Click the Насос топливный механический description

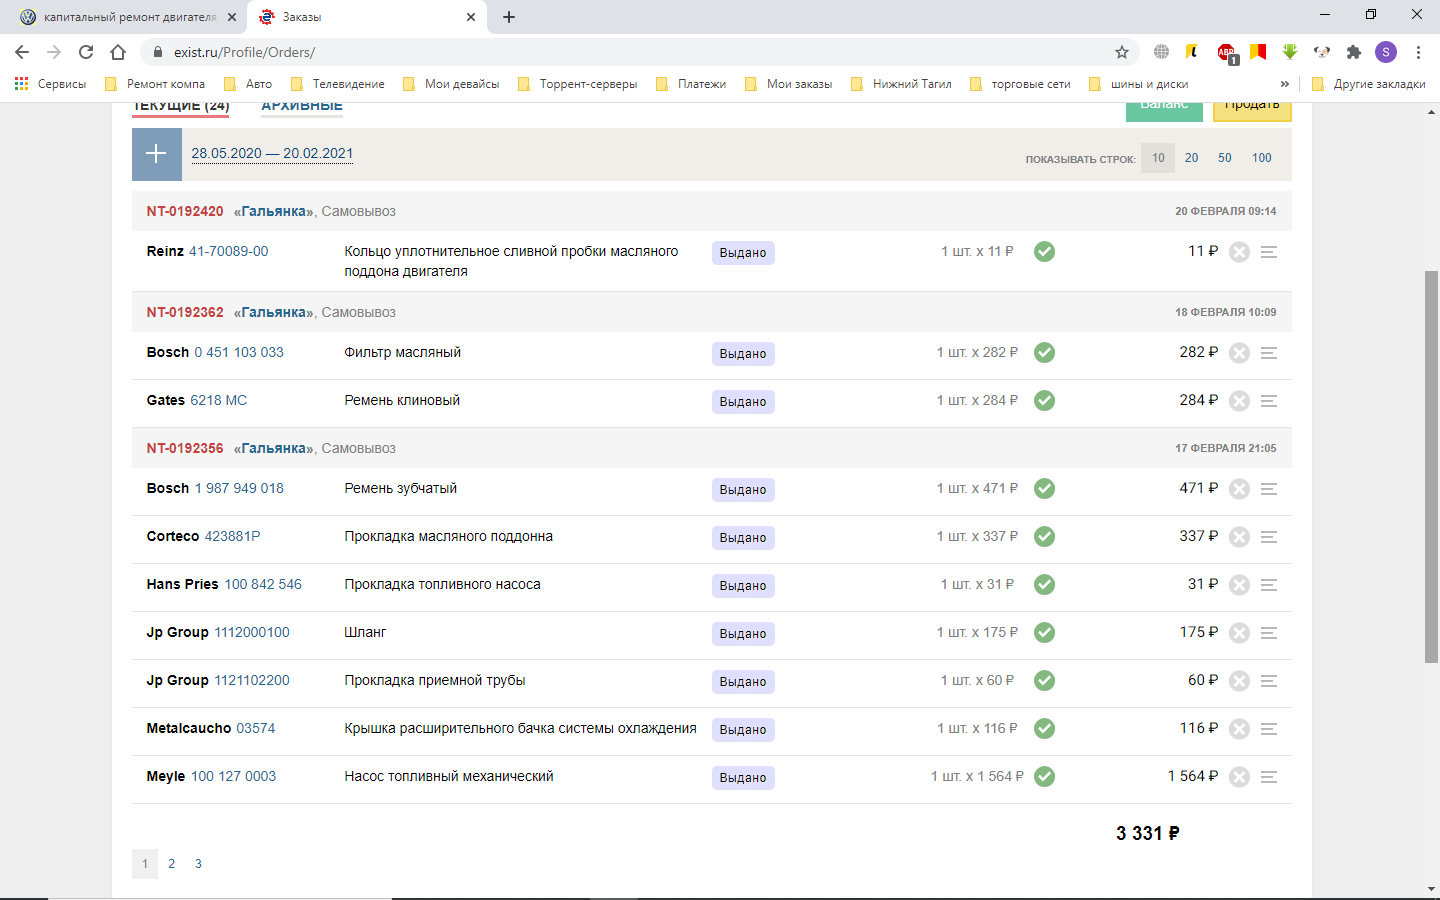click(x=449, y=776)
